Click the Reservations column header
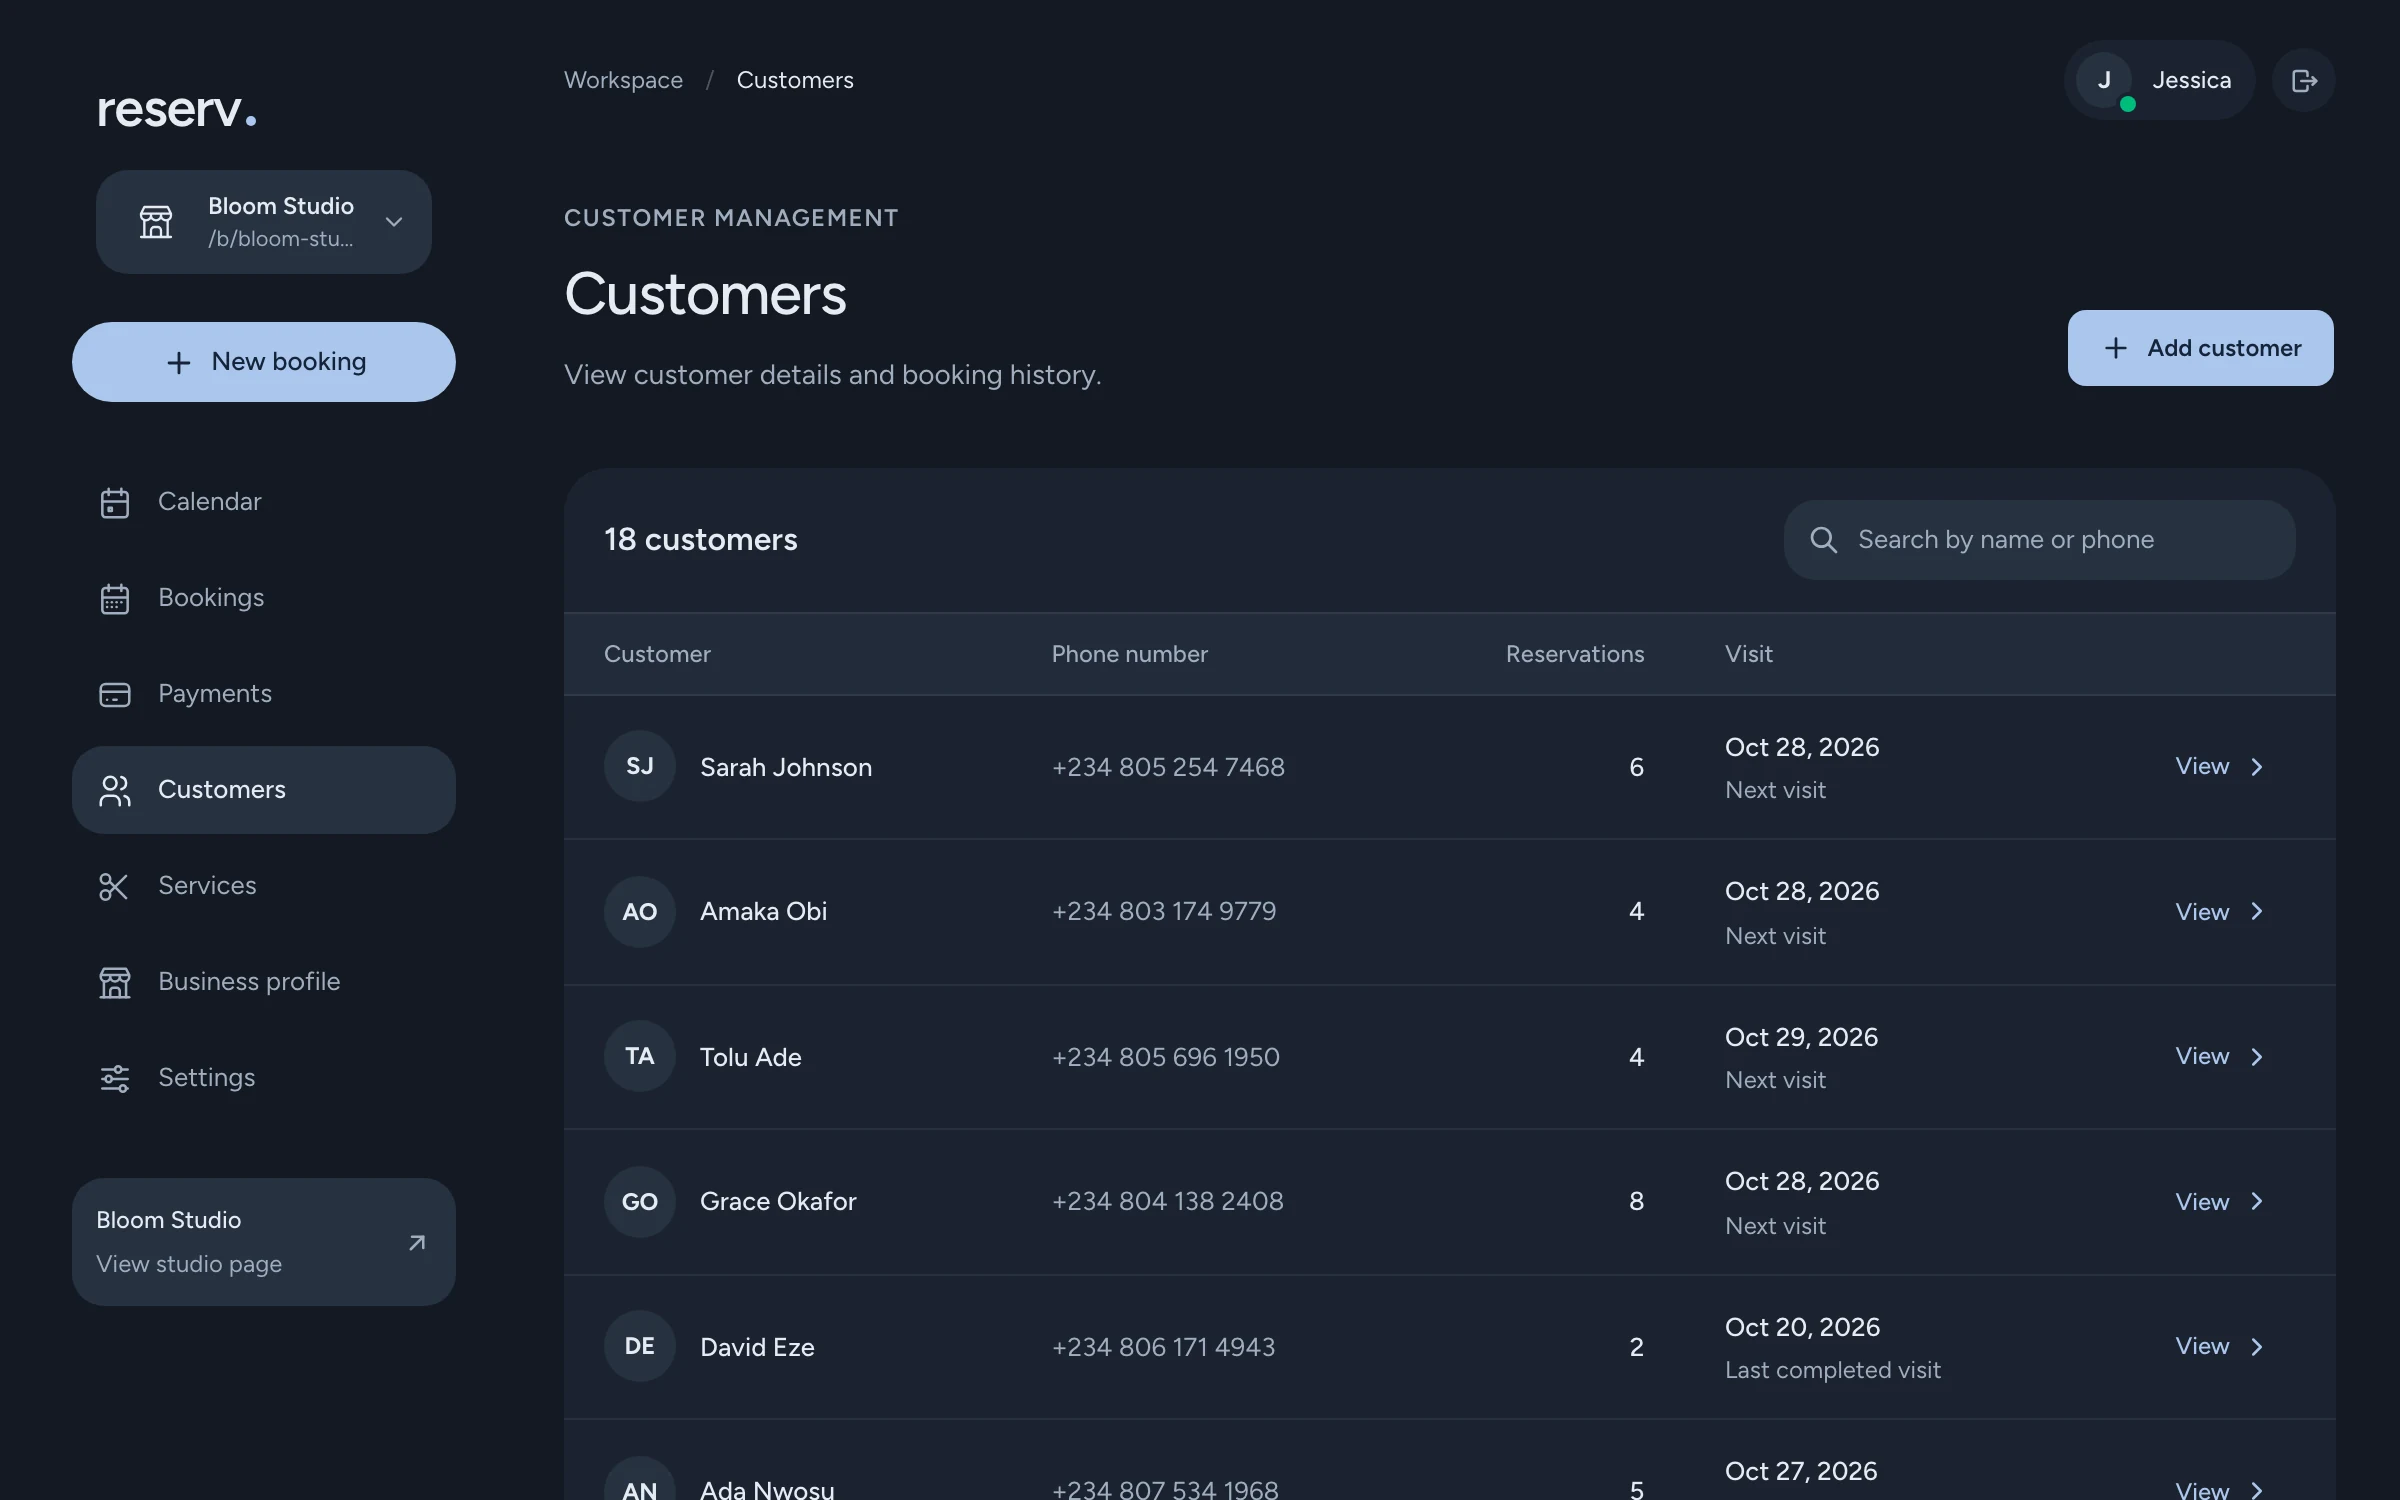This screenshot has height=1500, width=2400. point(1575,654)
